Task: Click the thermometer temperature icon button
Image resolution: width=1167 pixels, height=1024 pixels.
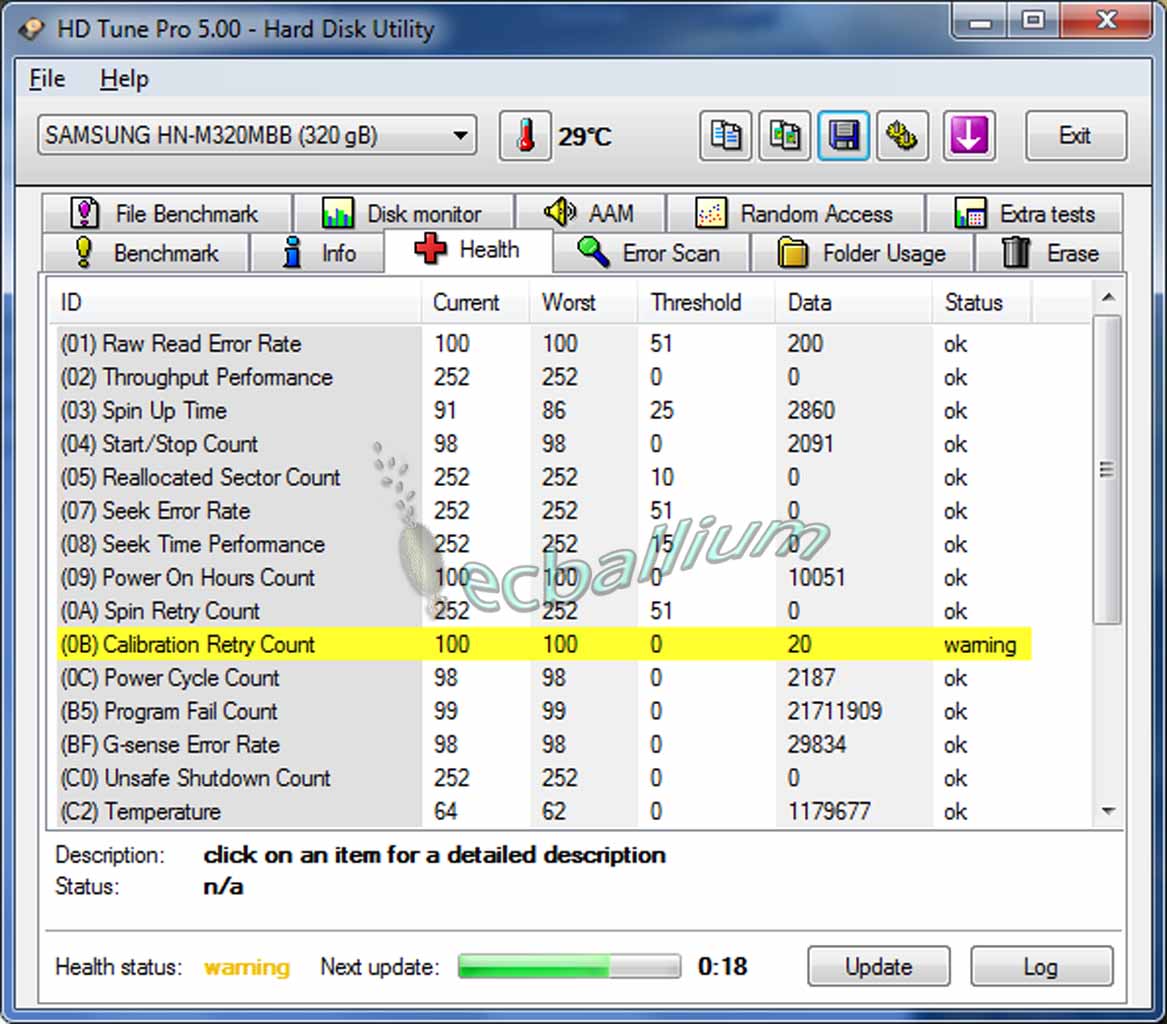Action: click(525, 135)
